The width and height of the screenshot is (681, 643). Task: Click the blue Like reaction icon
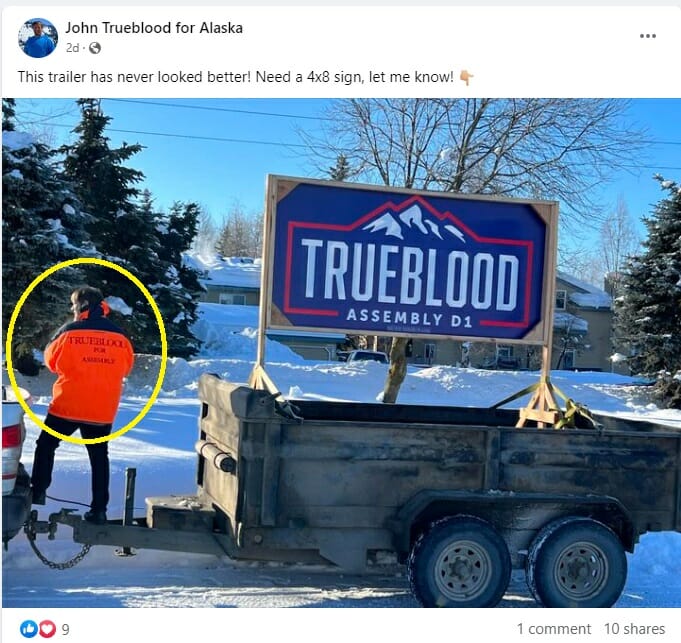tap(29, 629)
